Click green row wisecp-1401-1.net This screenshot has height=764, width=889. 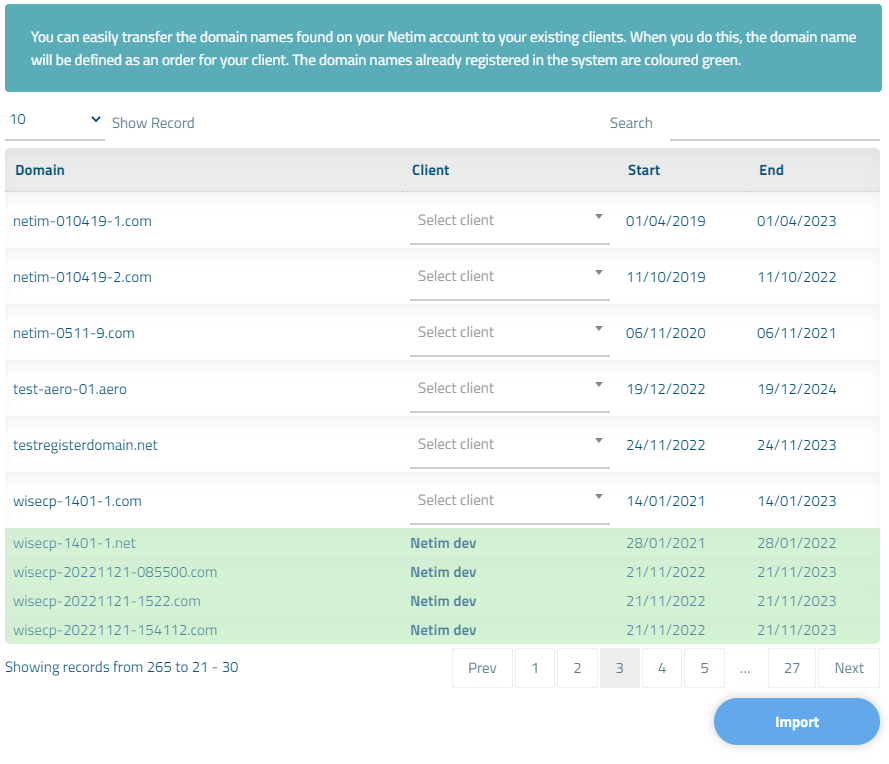pyautogui.click(x=442, y=543)
